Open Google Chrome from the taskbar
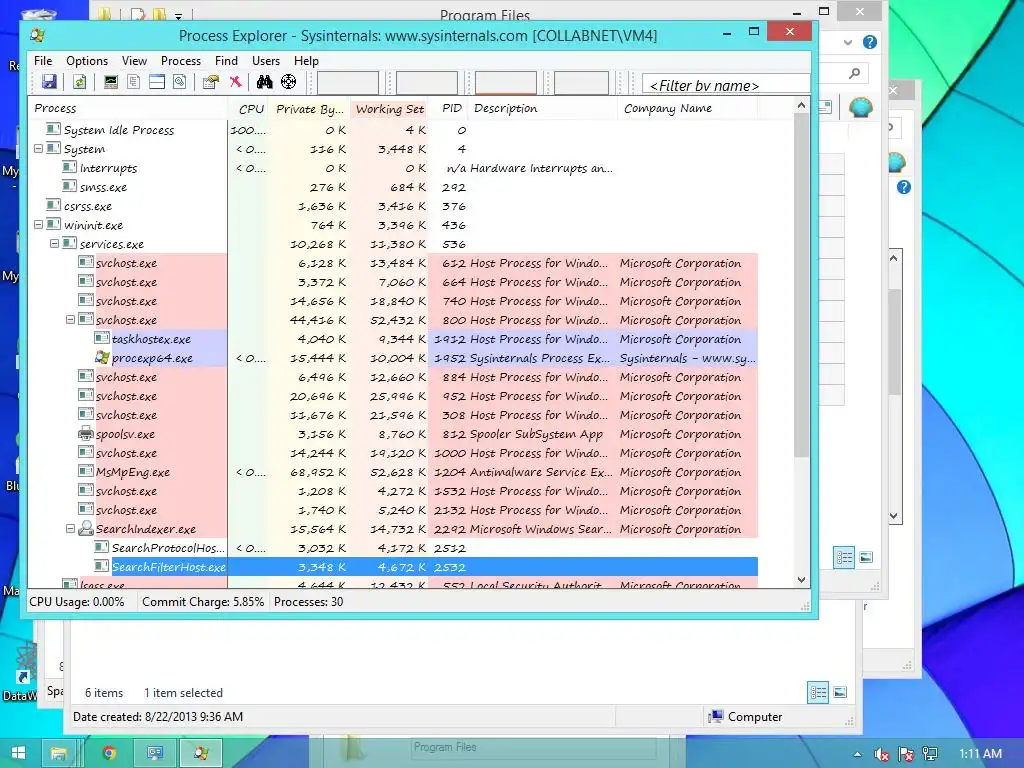The image size is (1024, 768). click(x=109, y=753)
